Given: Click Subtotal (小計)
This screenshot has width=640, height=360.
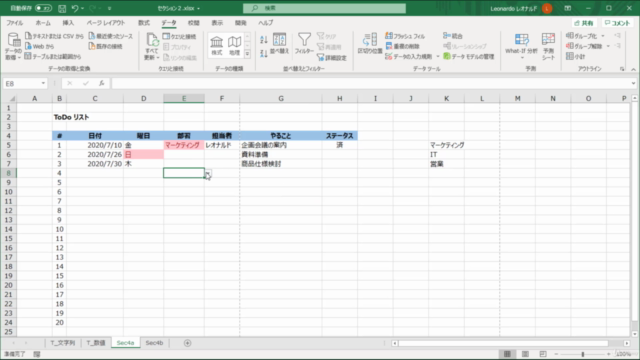Looking at the screenshot, I should click(576, 57).
